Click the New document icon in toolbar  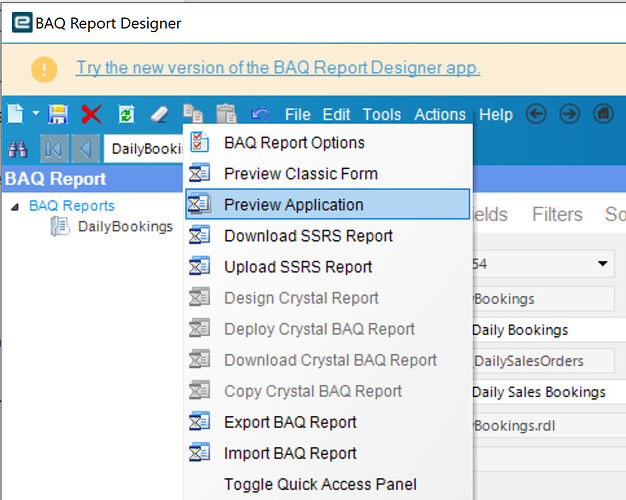pos(15,114)
